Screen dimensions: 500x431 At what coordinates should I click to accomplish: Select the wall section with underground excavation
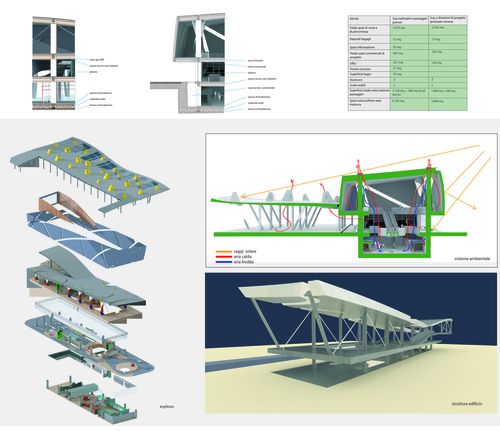pyautogui.click(x=187, y=63)
